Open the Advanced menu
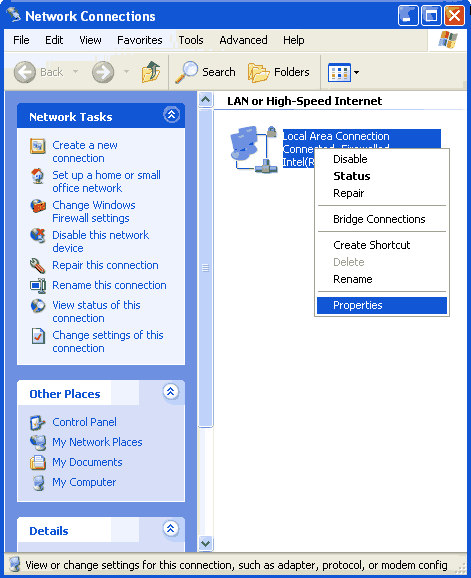The height and width of the screenshot is (578, 471). (243, 40)
